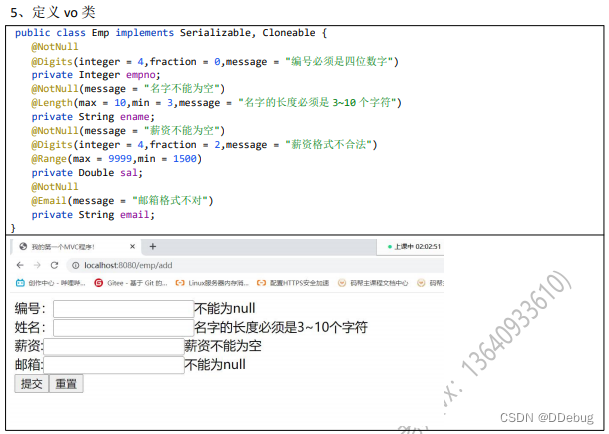Select the 我的第一个MVC程序 browser tab
609x434 pixels.
(x=77, y=247)
